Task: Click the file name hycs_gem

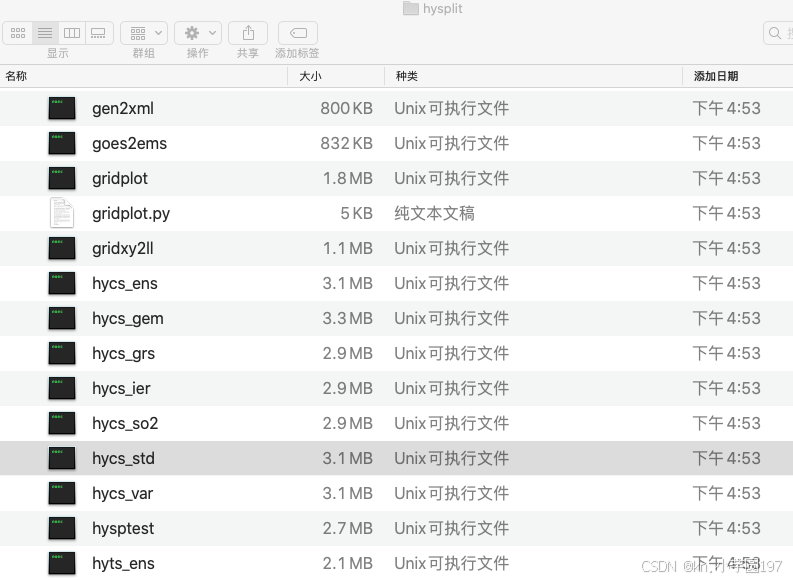Action: [x=128, y=319]
